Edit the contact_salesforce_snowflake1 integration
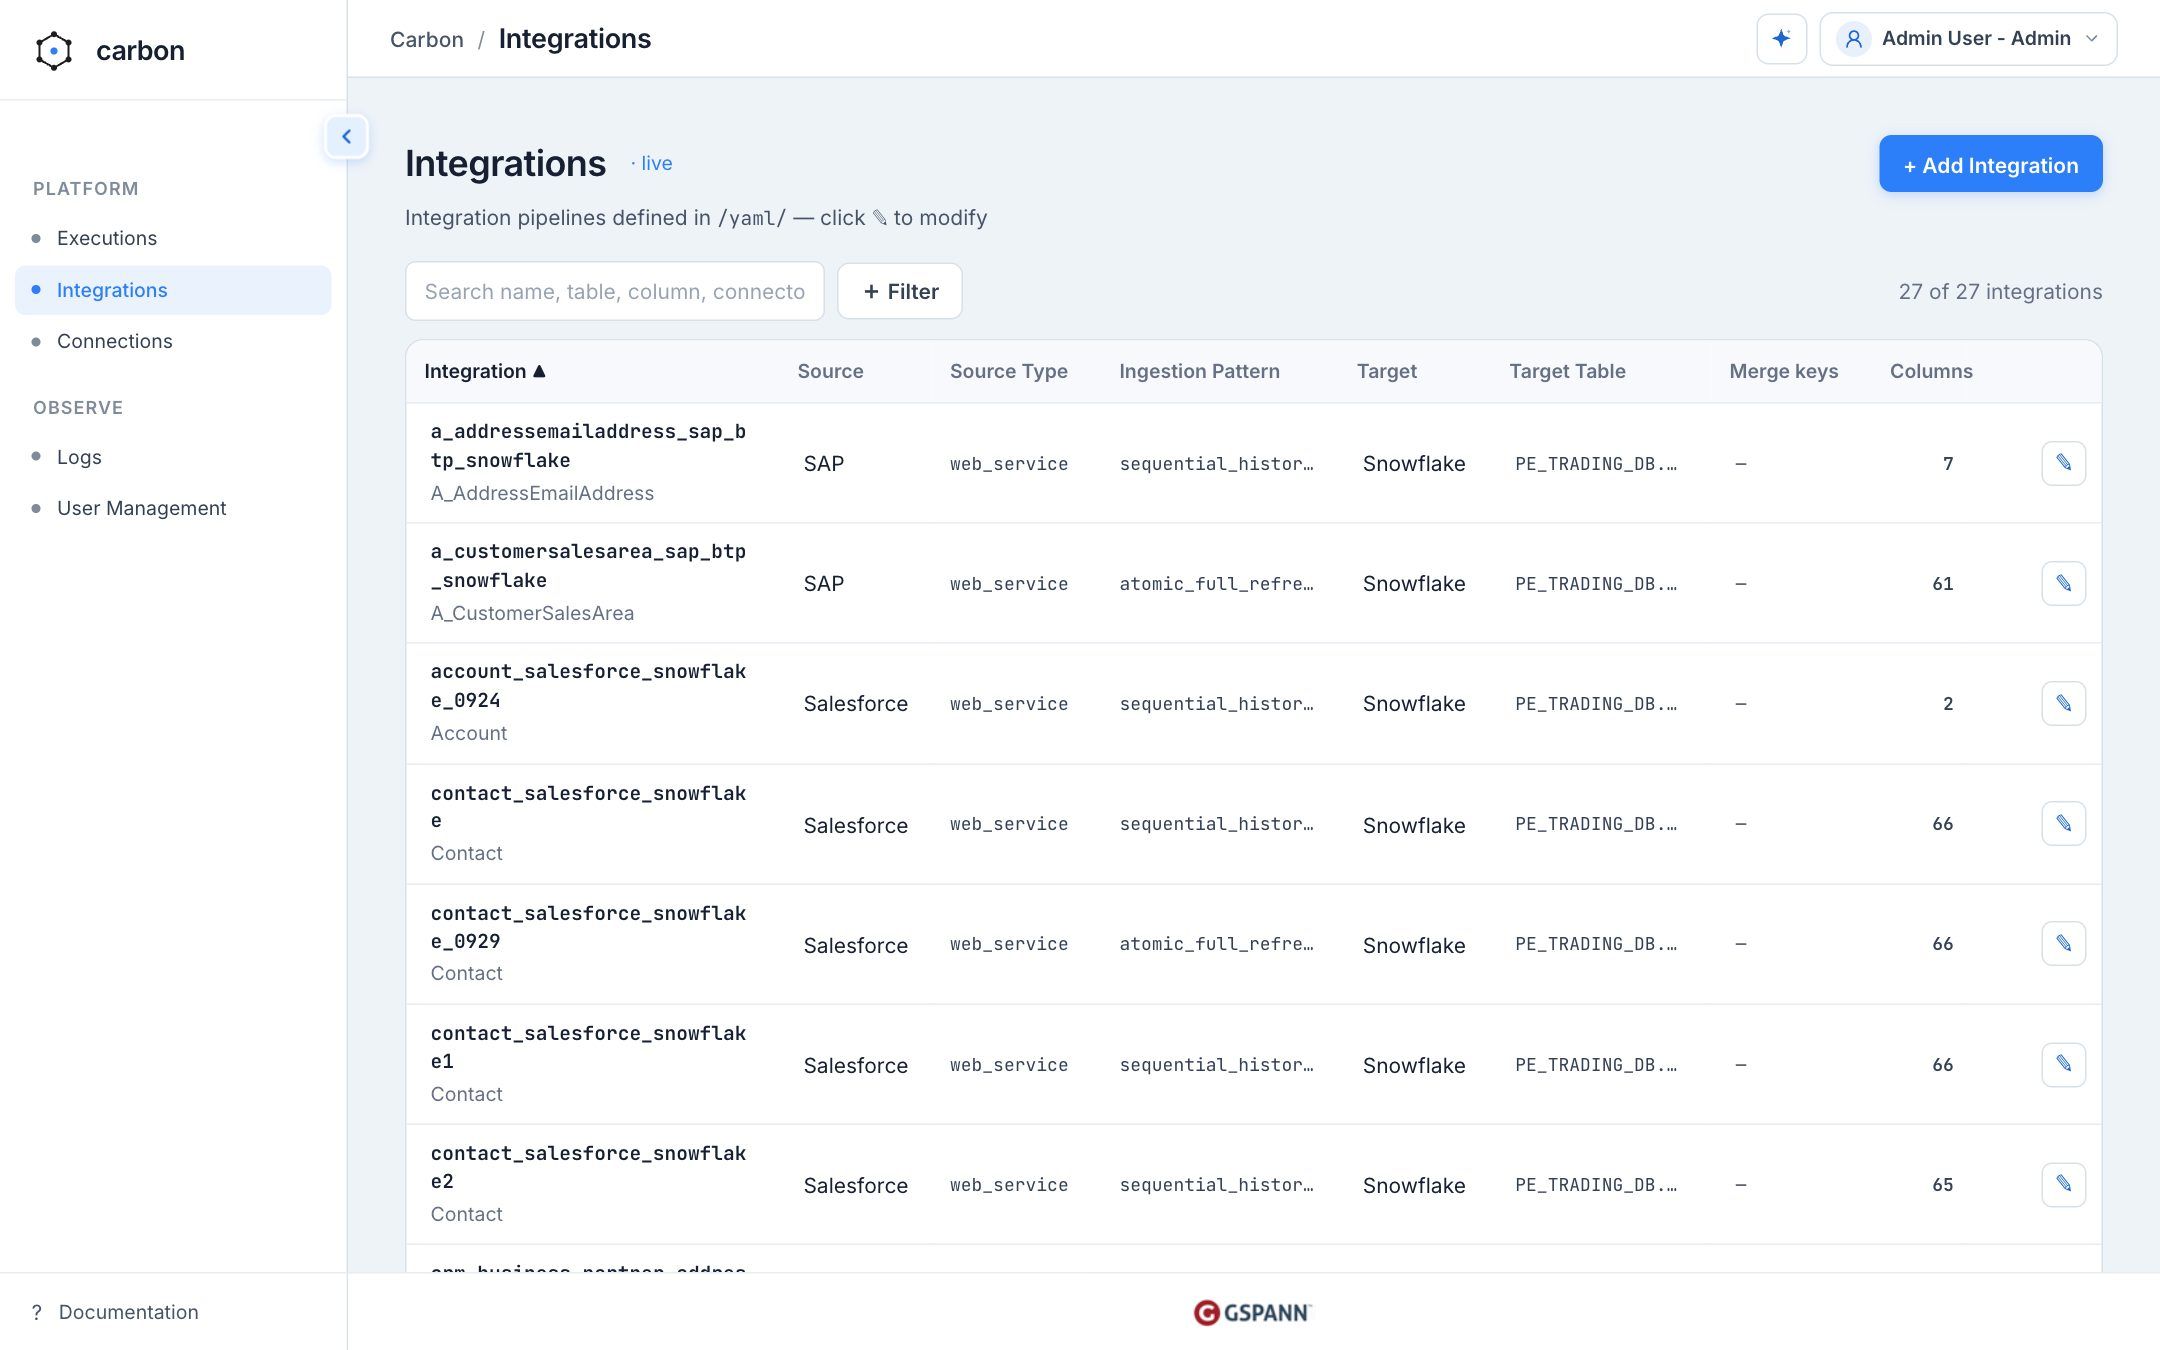Screen dimensions: 2160x1350 [x=2063, y=1064]
